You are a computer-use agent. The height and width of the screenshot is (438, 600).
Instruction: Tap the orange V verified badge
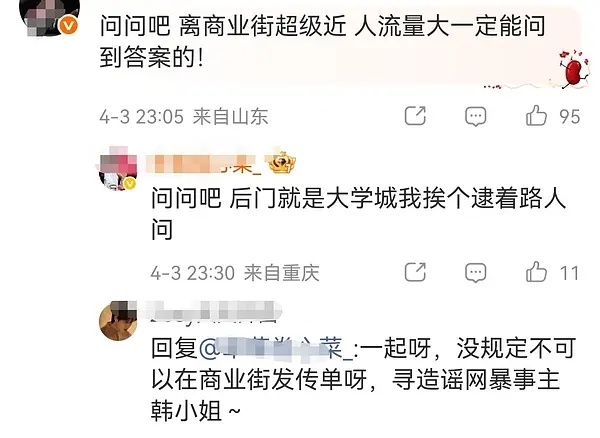coord(68,26)
